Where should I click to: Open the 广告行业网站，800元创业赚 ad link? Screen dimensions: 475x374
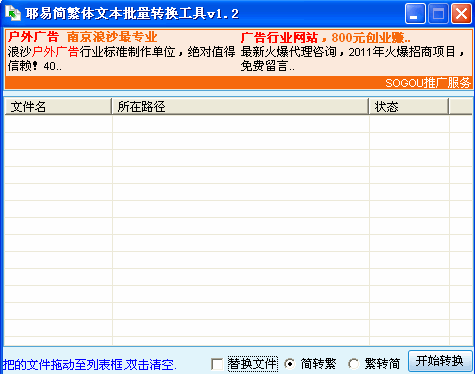[x=325, y=38]
